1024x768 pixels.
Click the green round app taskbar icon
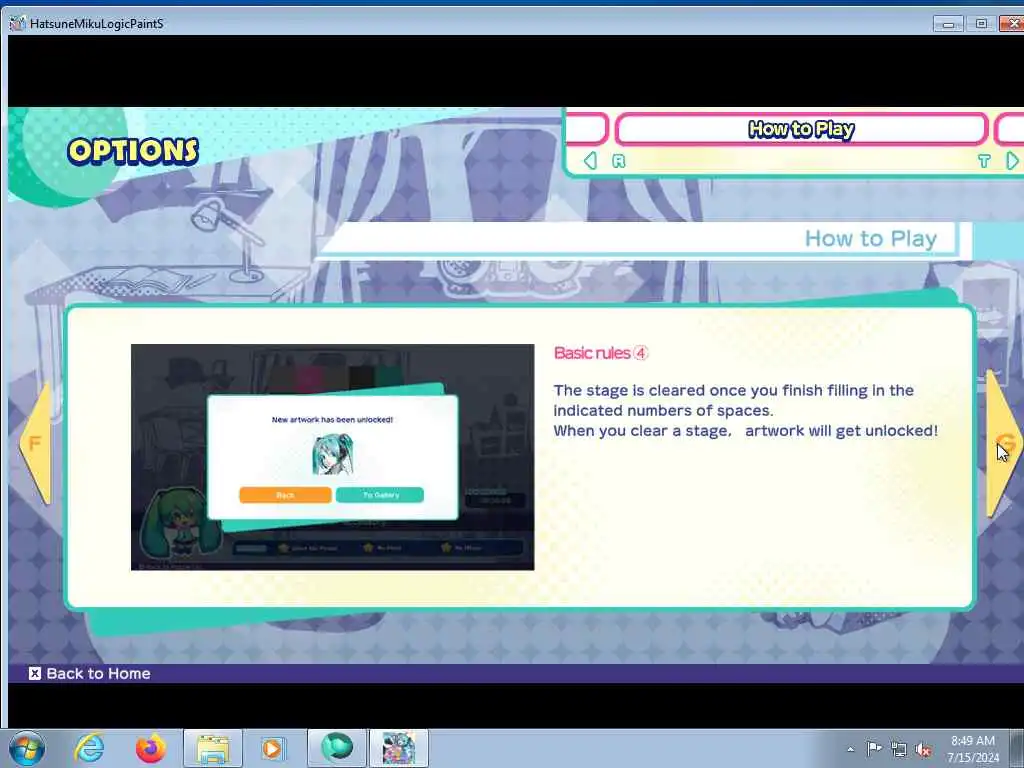pyautogui.click(x=336, y=748)
